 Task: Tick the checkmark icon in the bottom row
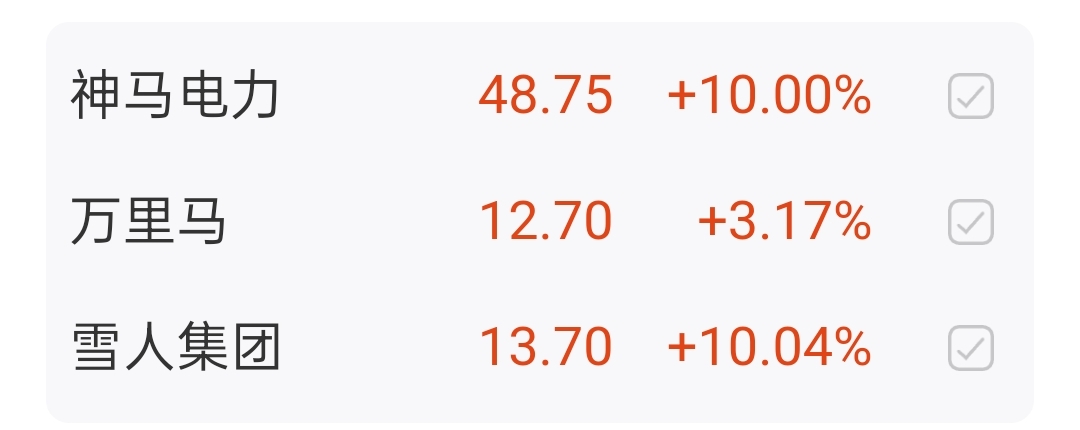970,347
